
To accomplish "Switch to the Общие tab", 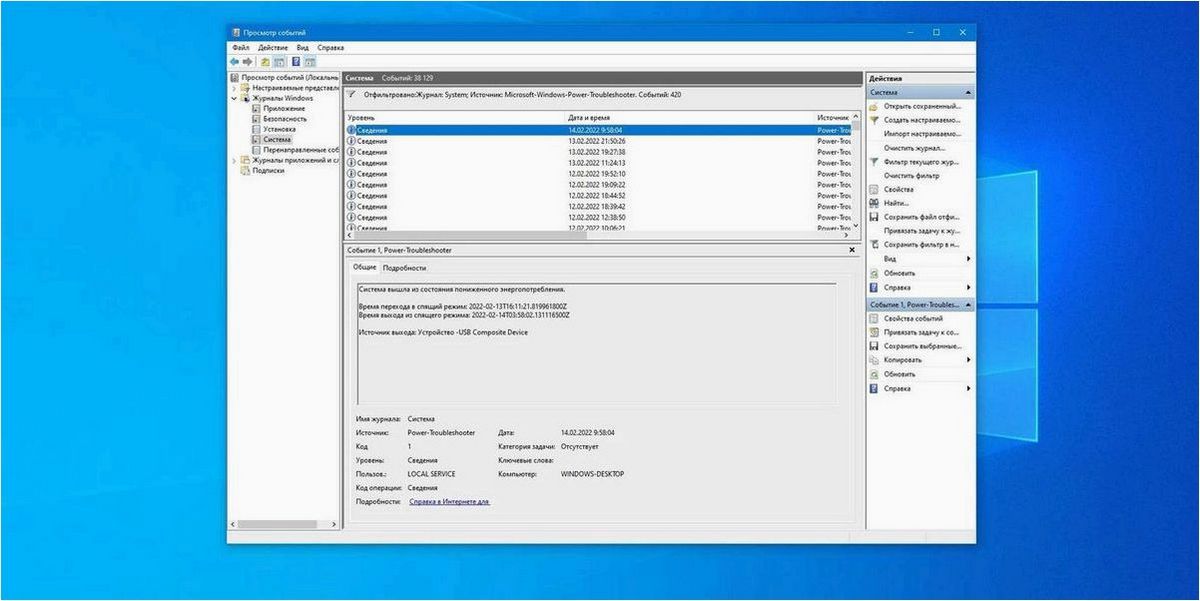I will (x=365, y=267).
